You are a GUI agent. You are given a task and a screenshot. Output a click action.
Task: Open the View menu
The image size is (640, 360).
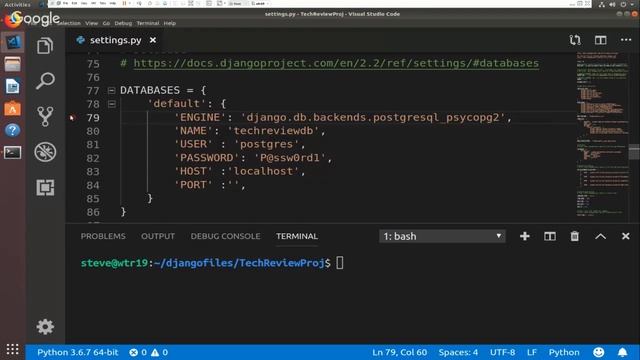coord(91,23)
